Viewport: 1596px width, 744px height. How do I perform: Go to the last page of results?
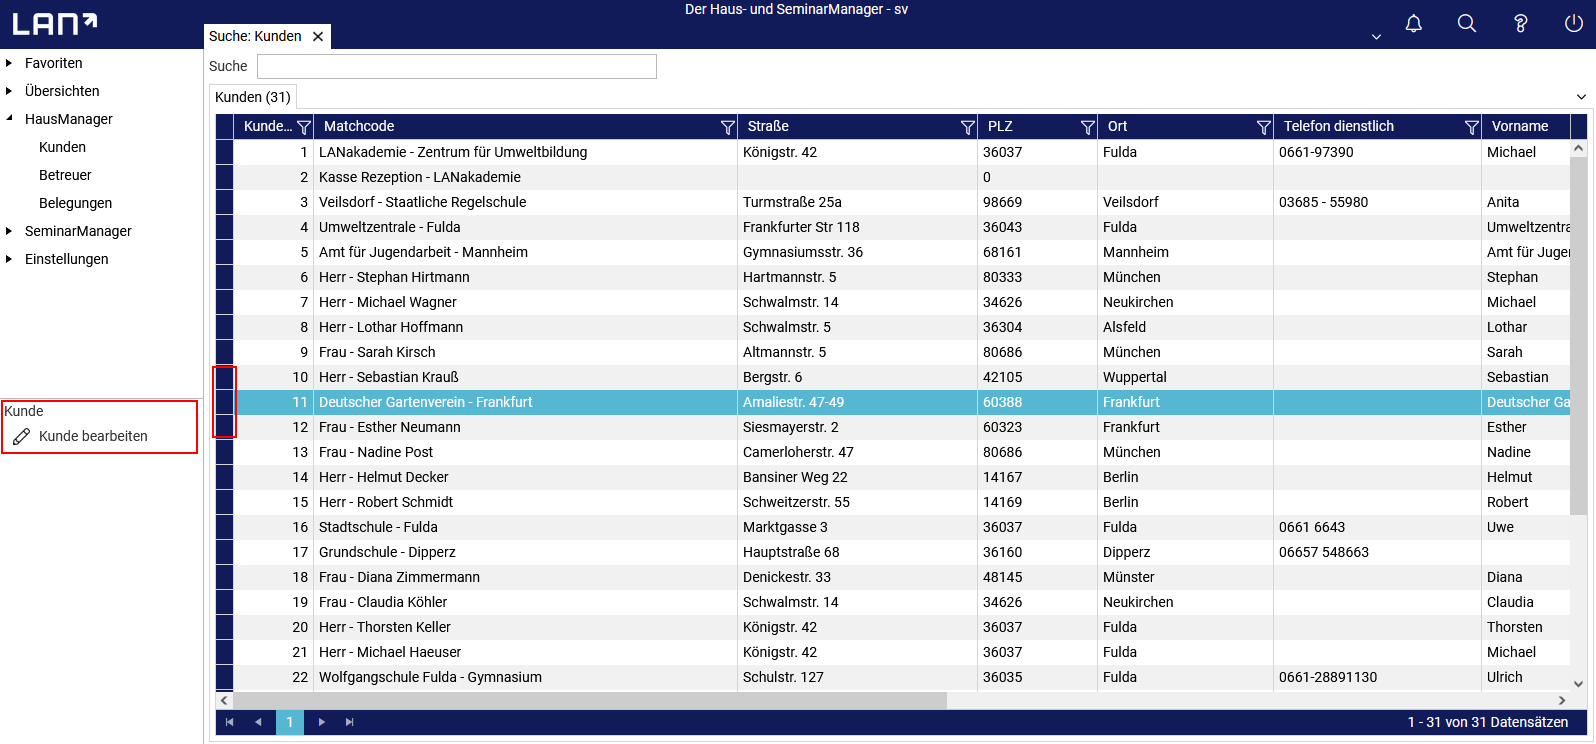click(349, 722)
